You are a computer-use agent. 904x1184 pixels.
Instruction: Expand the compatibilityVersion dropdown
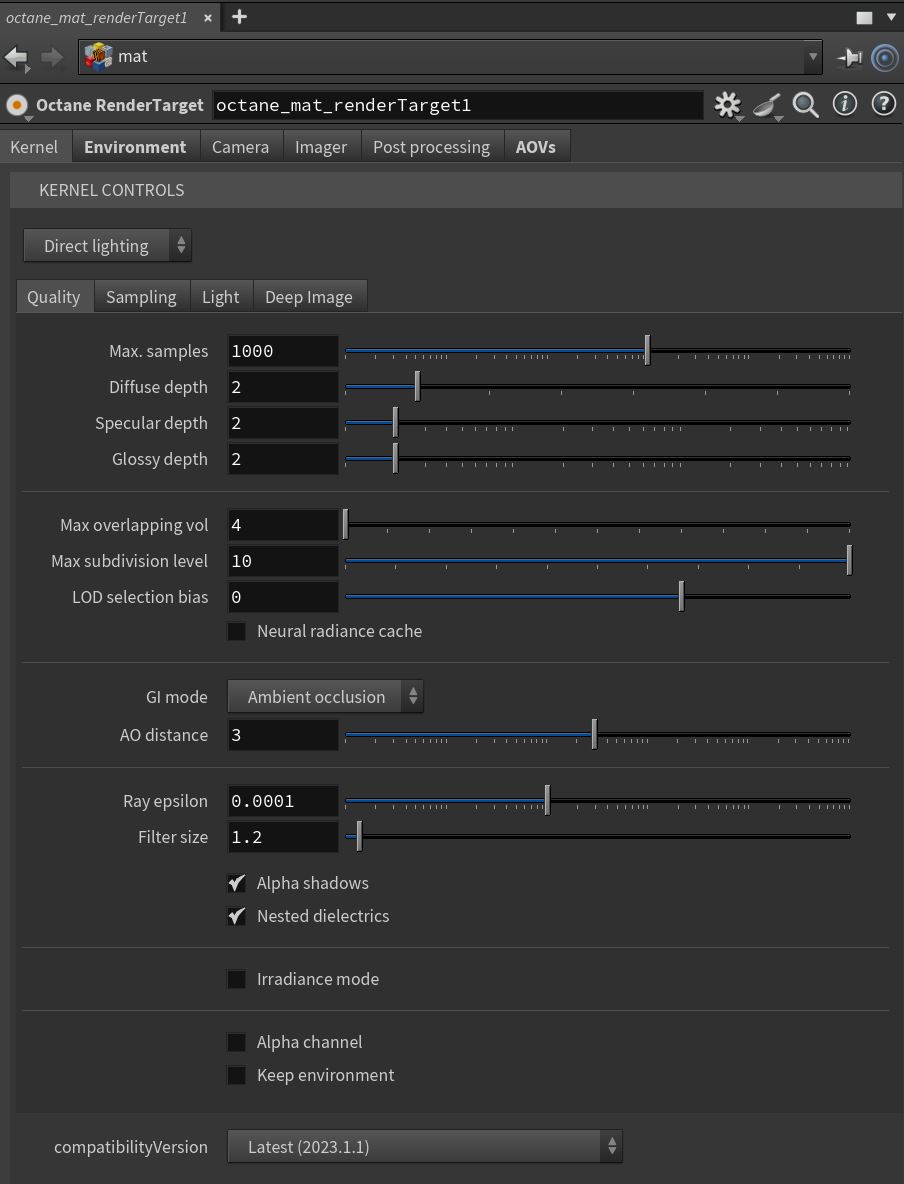click(424, 1147)
